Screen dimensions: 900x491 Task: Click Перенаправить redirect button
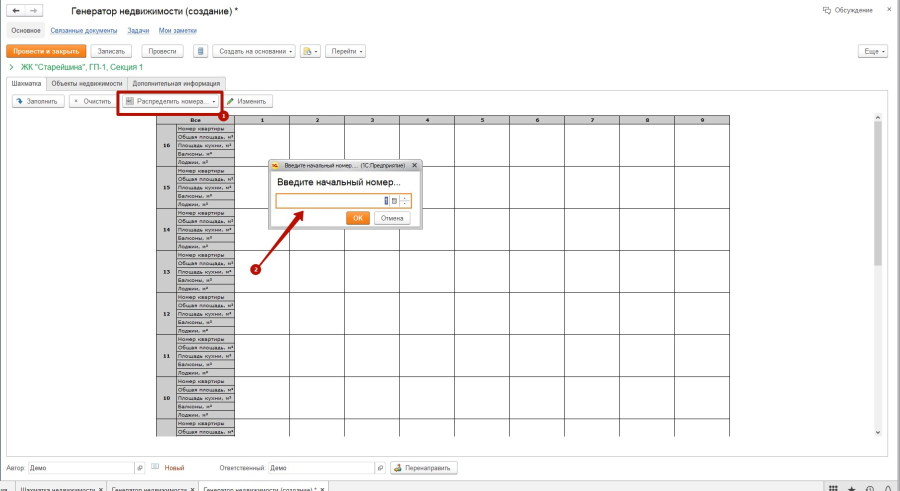[x=425, y=467]
